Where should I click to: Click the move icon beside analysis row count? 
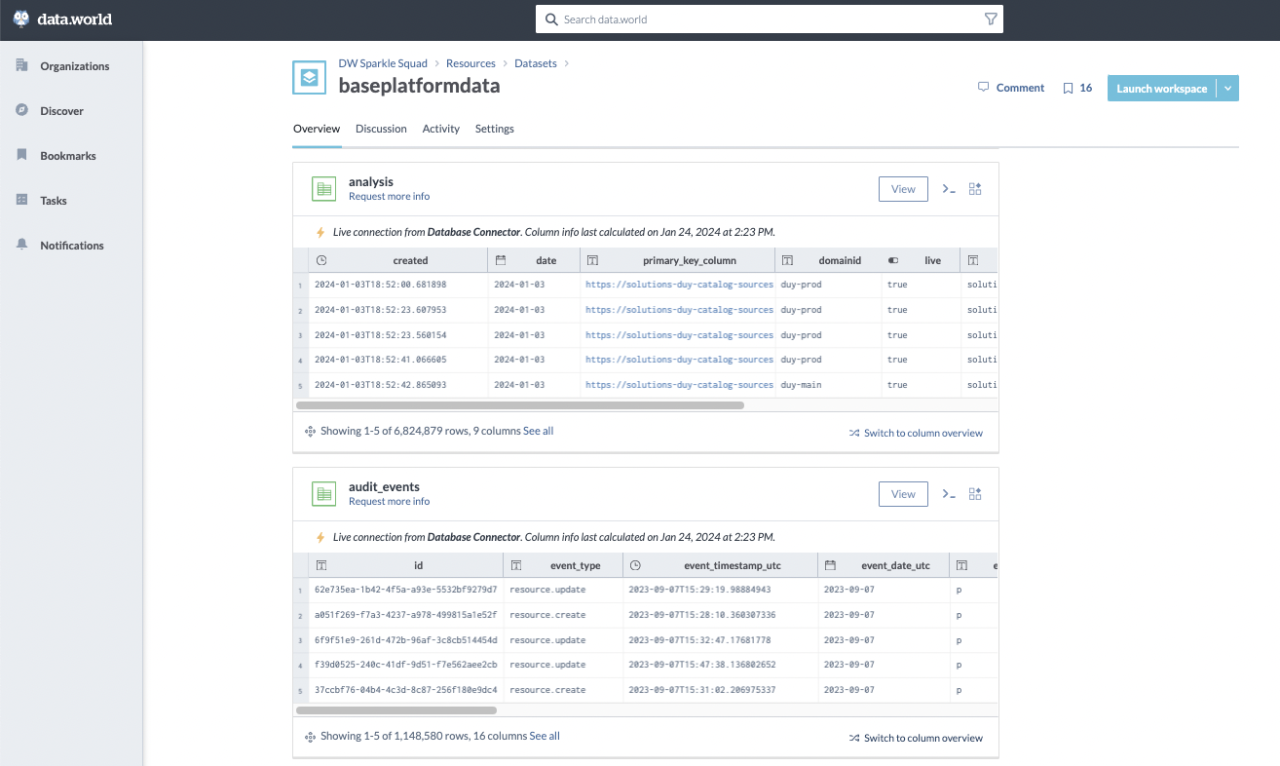coord(309,431)
